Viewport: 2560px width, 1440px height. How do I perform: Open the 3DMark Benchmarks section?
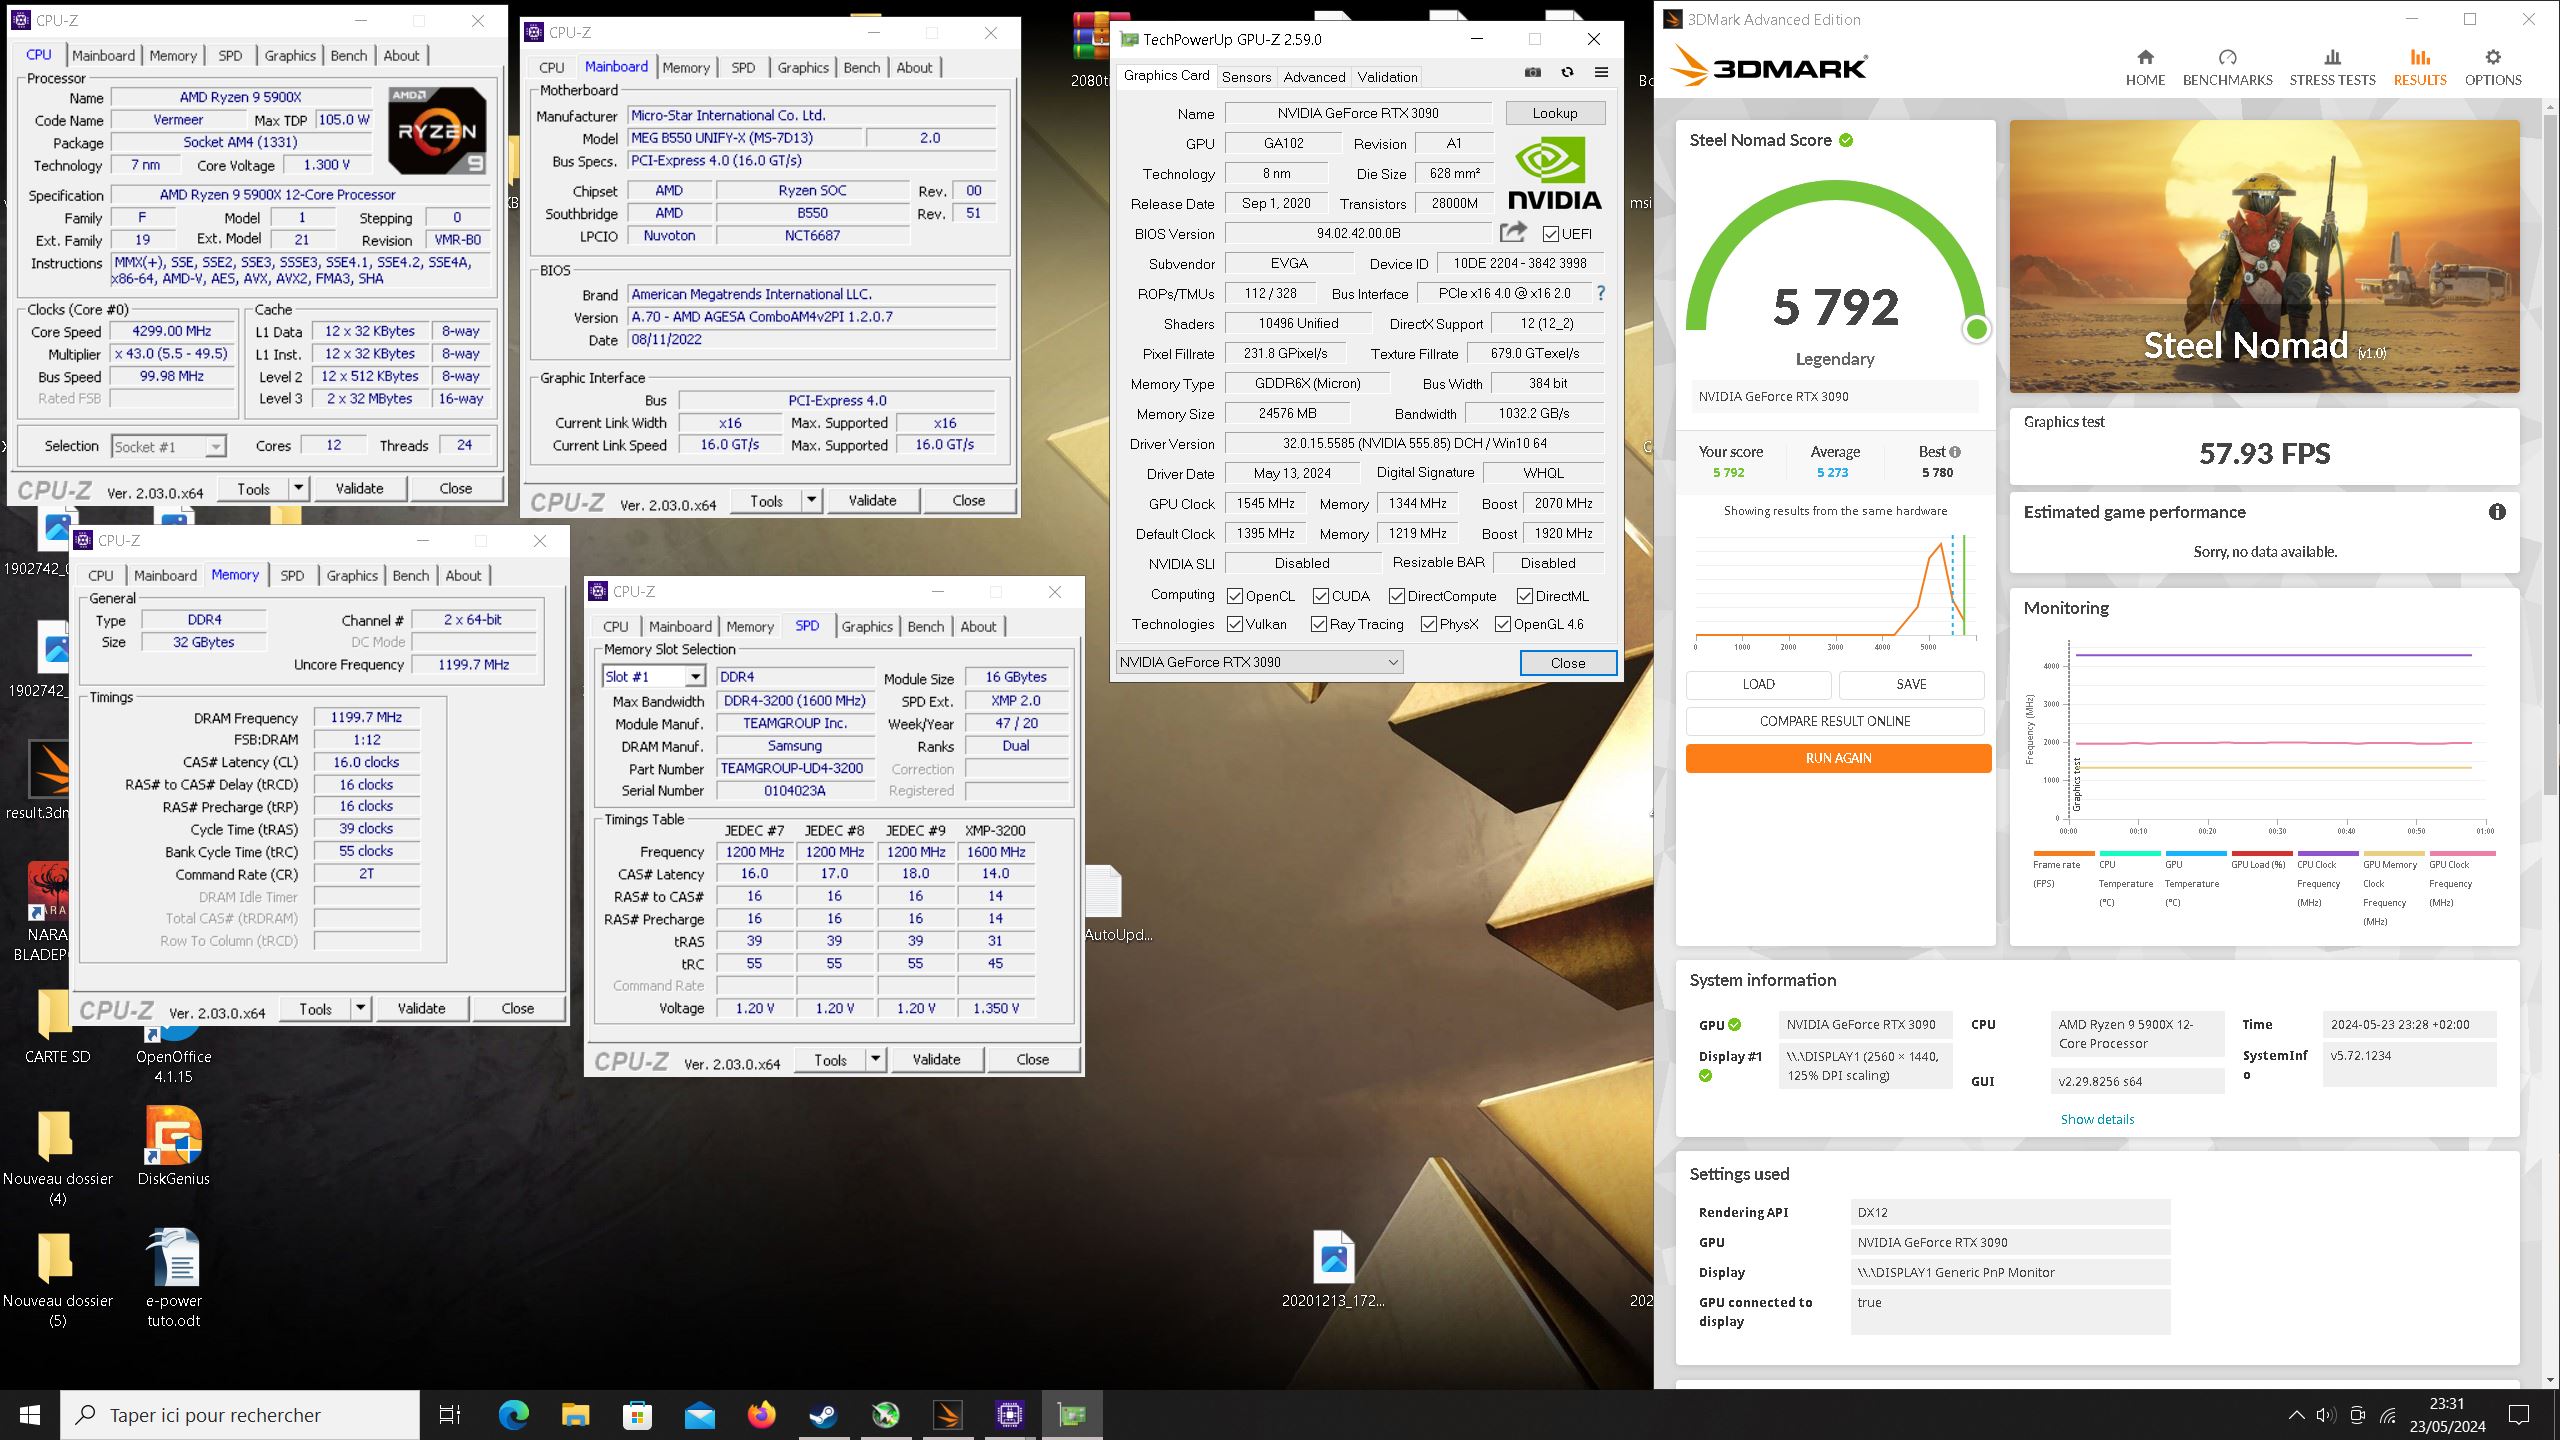click(2227, 67)
